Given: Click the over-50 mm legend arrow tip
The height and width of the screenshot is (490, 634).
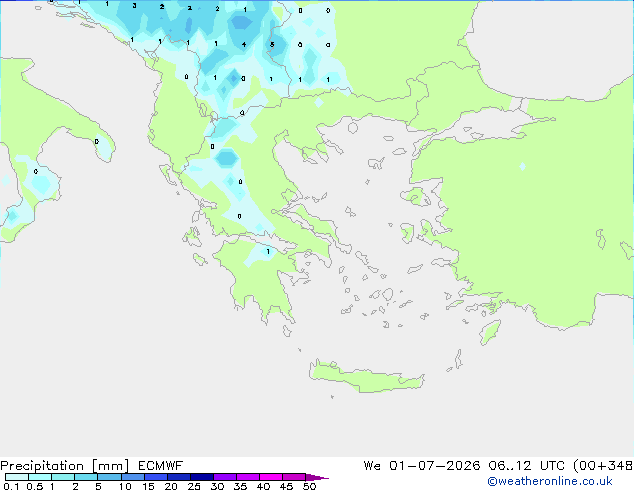Looking at the screenshot, I should (317, 477).
